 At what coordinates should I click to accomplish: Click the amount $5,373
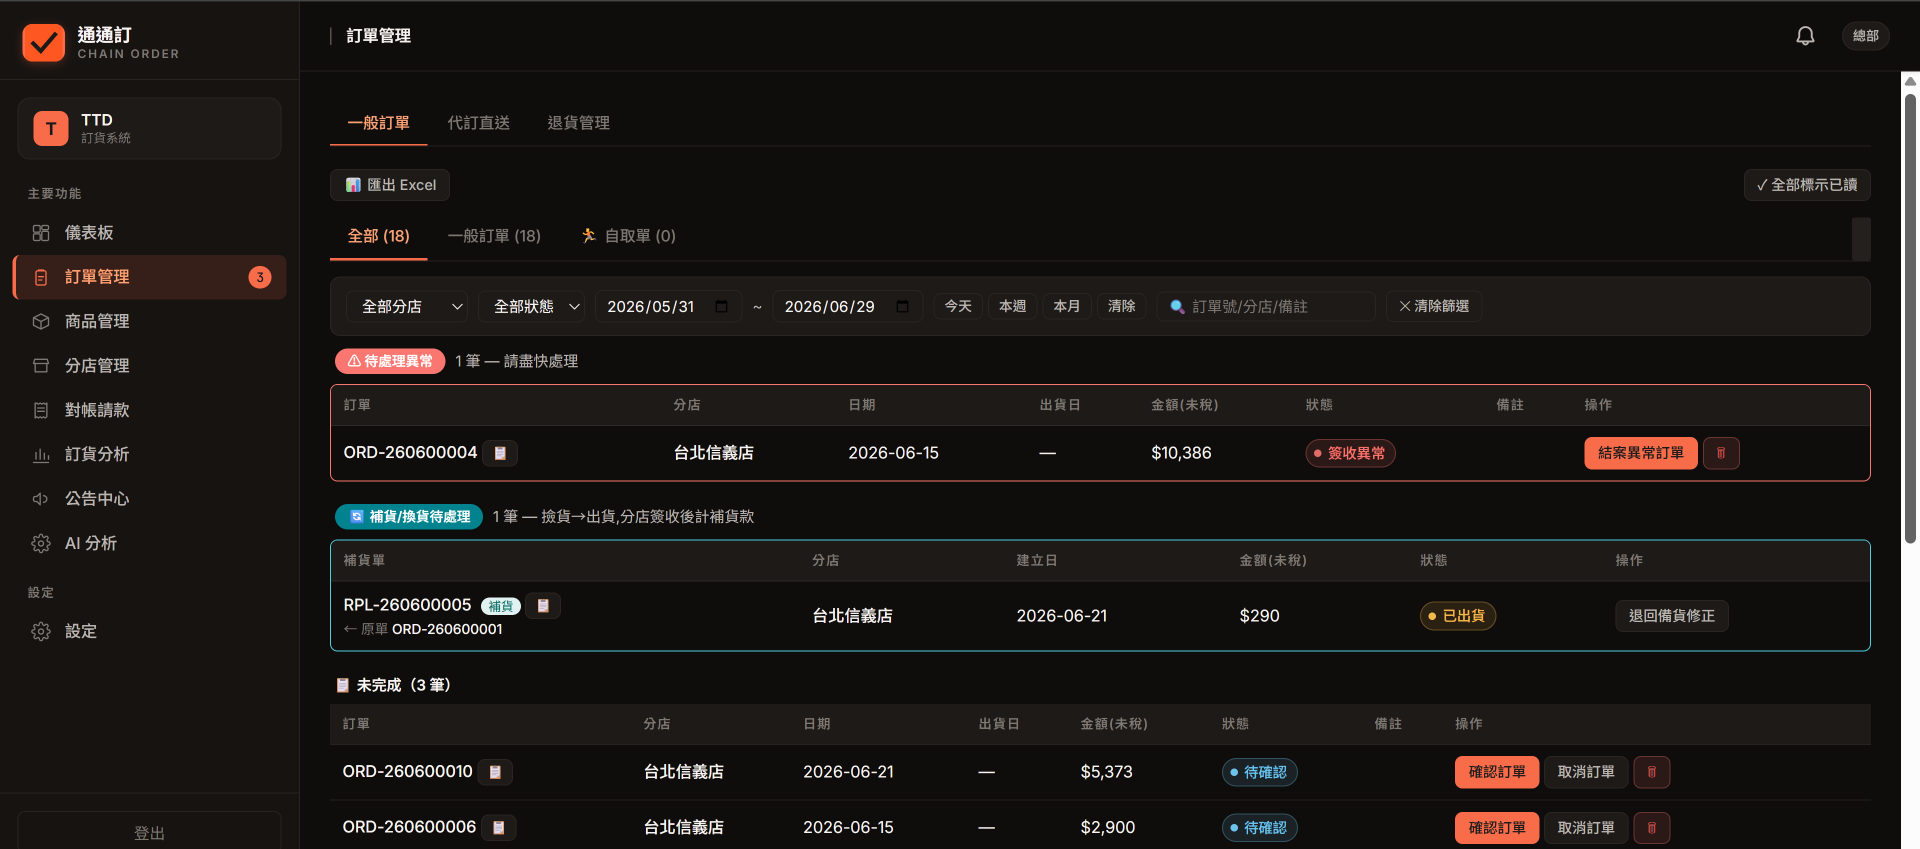coord(1107,772)
